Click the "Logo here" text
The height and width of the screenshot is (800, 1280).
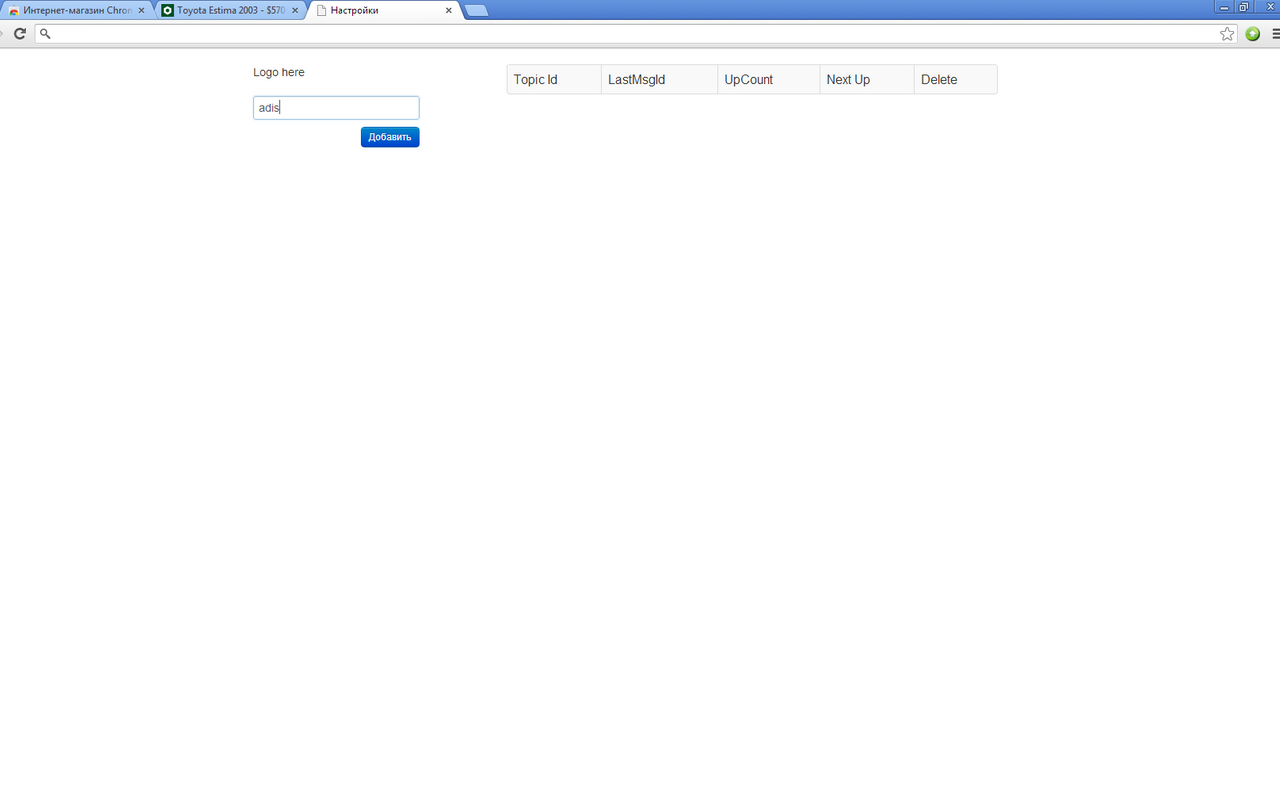pyautogui.click(x=278, y=72)
